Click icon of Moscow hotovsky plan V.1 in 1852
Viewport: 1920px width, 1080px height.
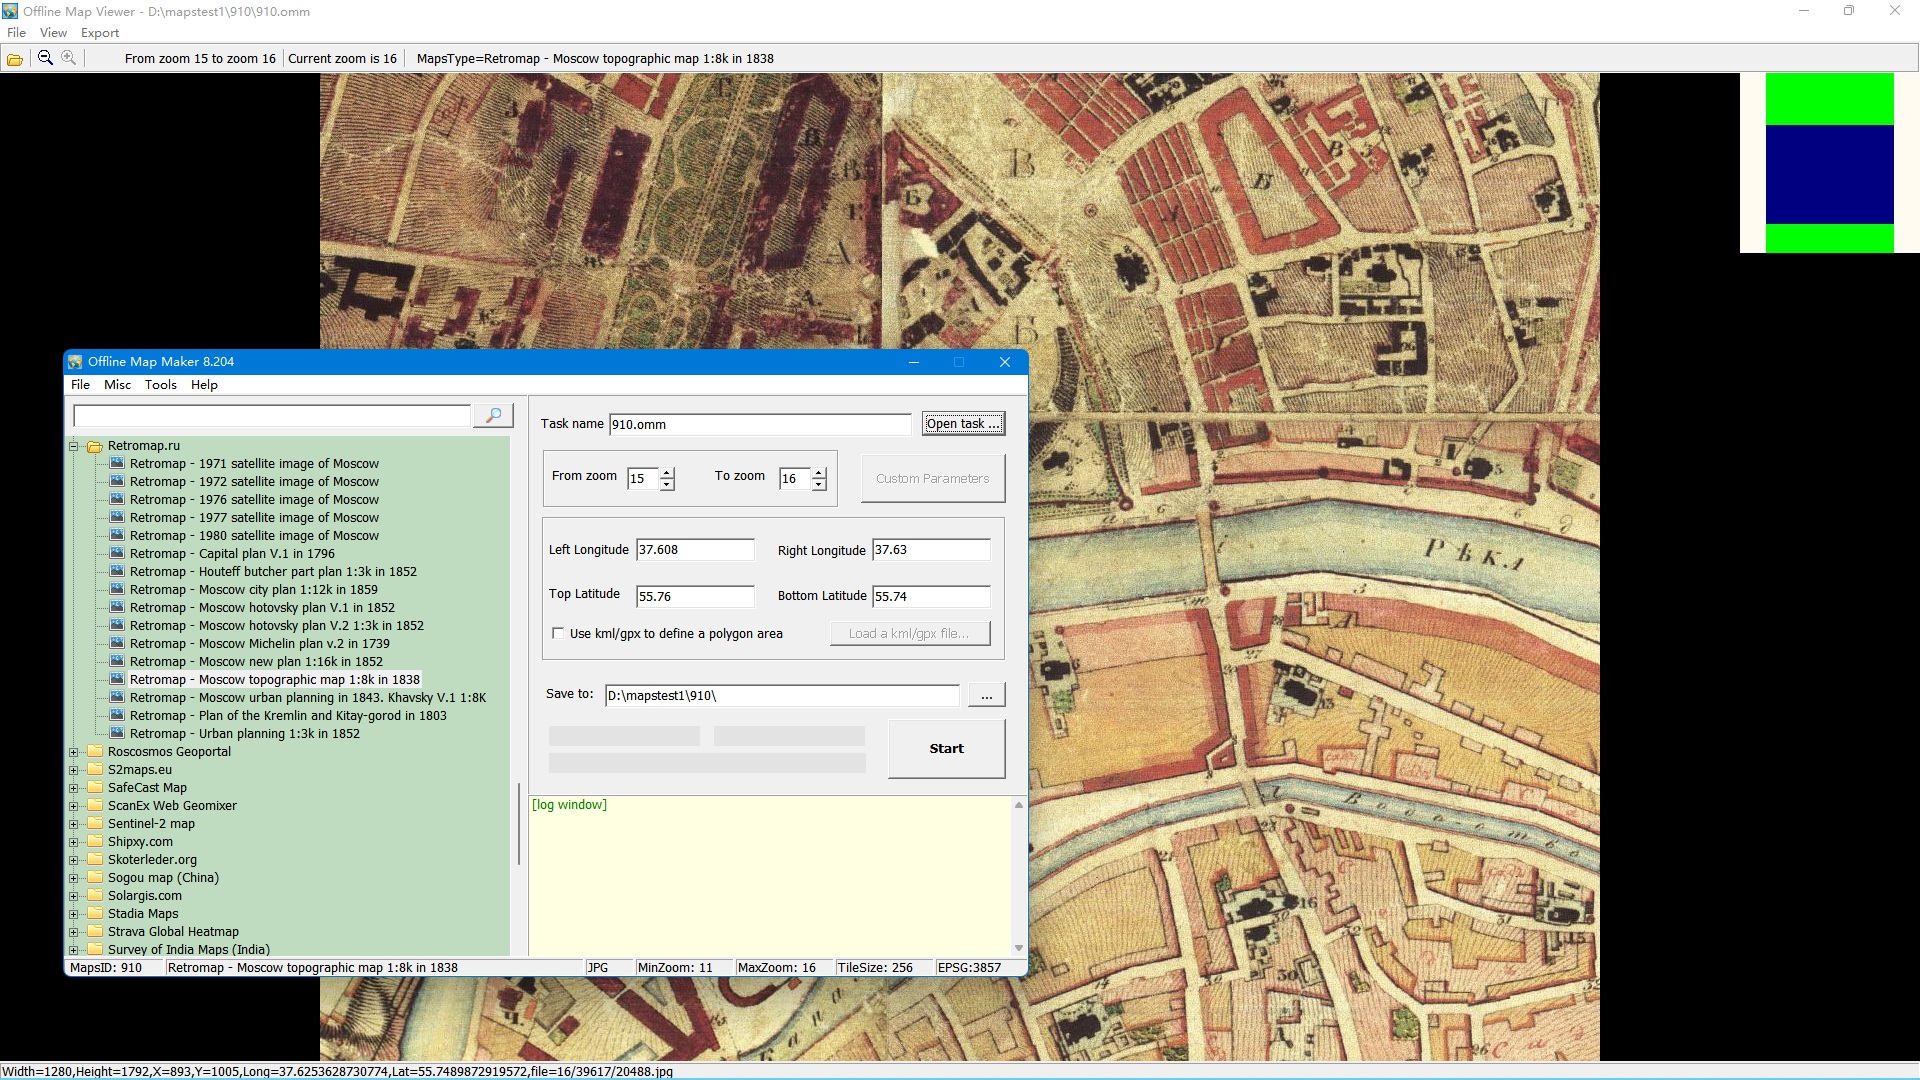(x=117, y=607)
